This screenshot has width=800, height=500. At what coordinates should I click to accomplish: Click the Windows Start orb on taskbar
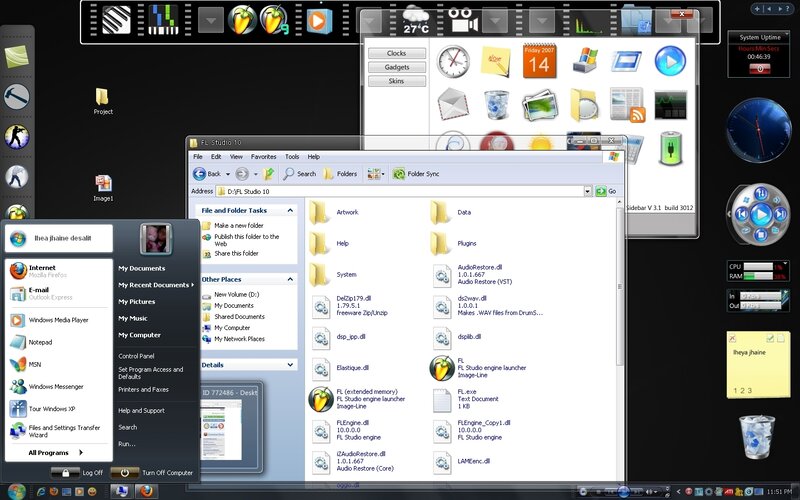coord(16,491)
